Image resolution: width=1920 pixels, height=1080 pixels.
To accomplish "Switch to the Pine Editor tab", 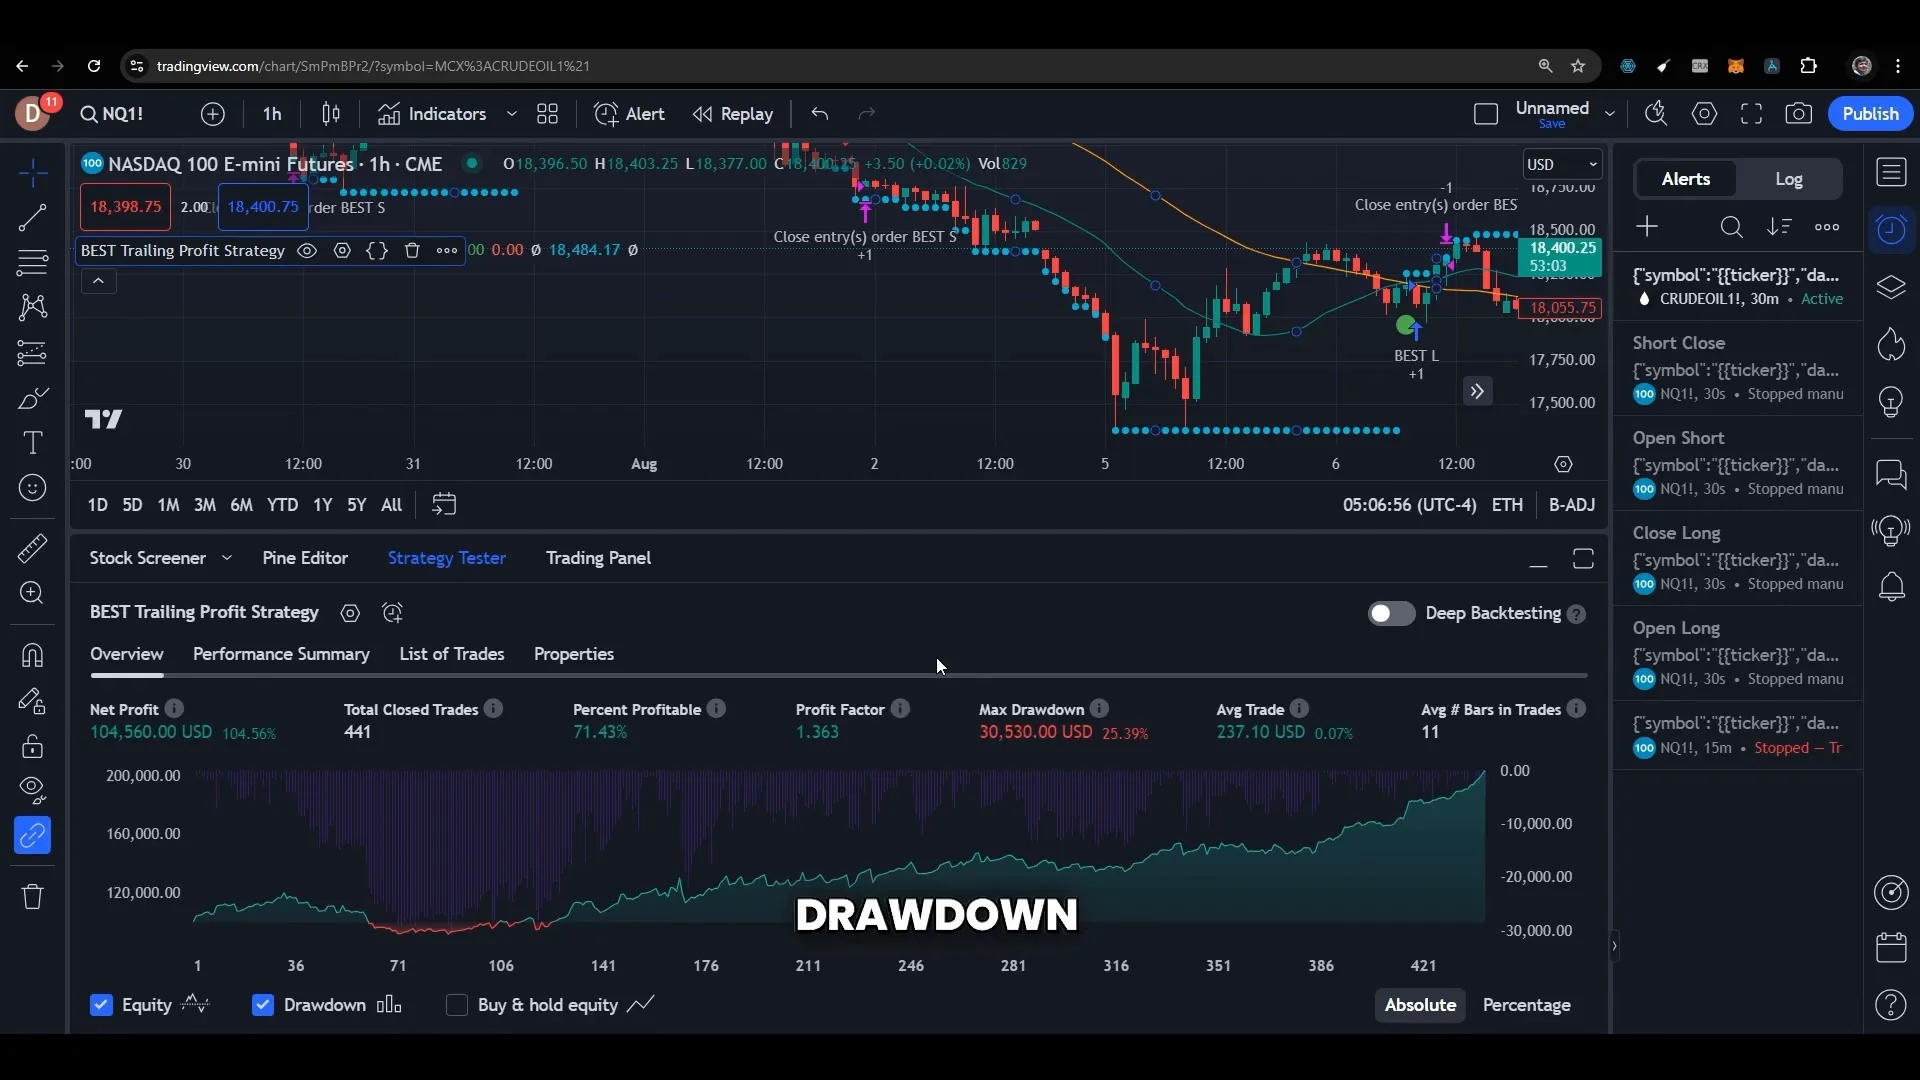I will click(x=305, y=558).
